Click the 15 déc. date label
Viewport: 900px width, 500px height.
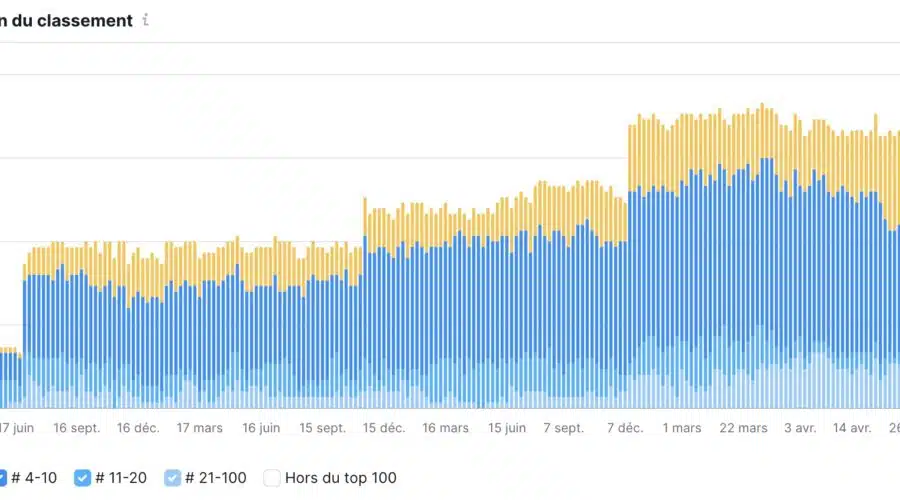(384, 428)
